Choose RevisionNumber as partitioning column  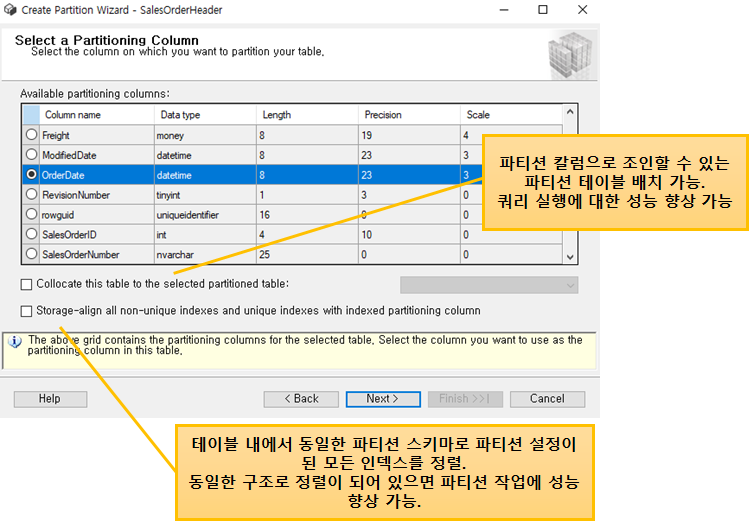click(32, 194)
